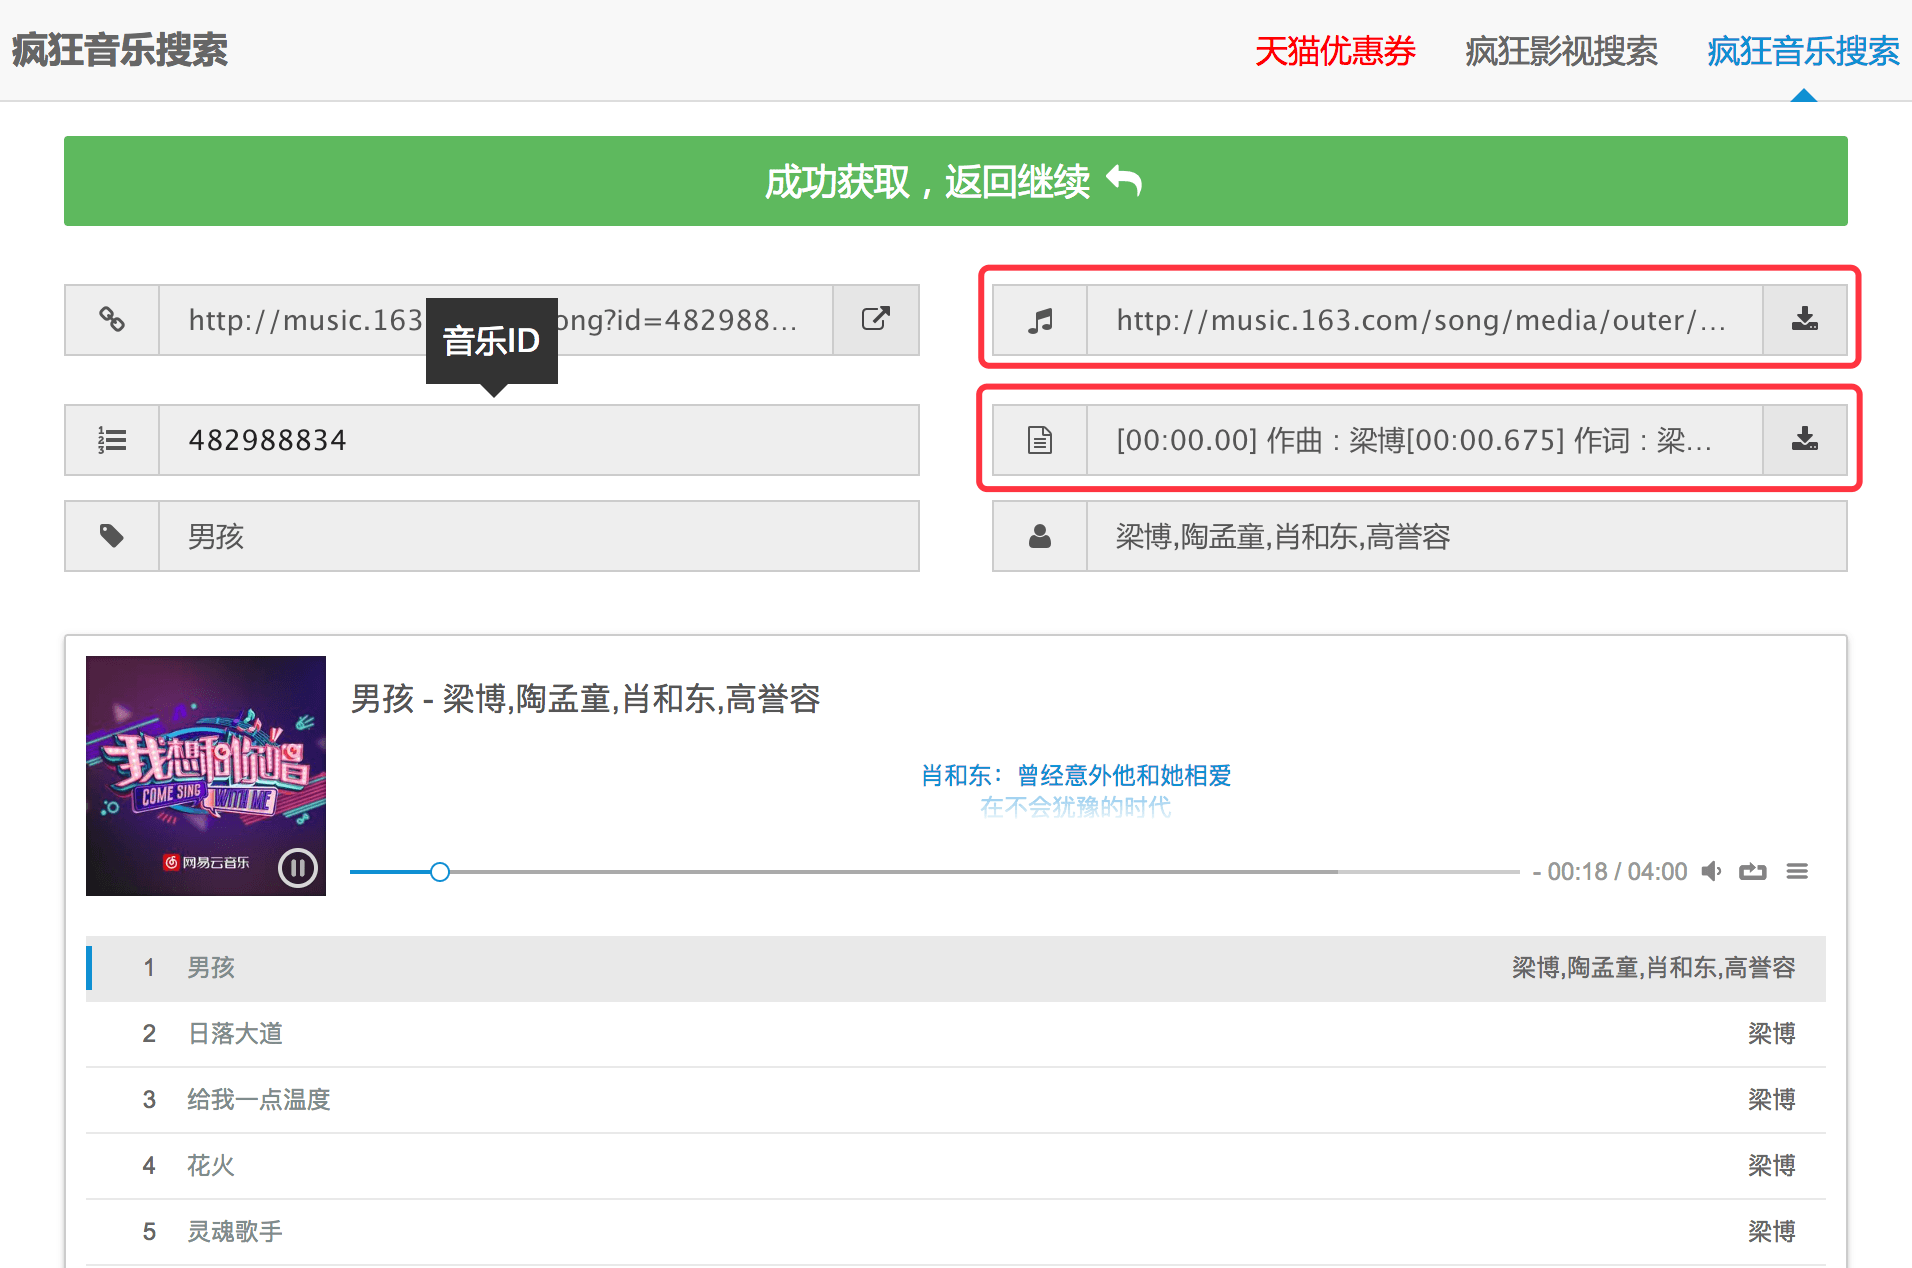Play track 2 日落大道
Viewport: 1912px width, 1268px height.
coord(956,1034)
